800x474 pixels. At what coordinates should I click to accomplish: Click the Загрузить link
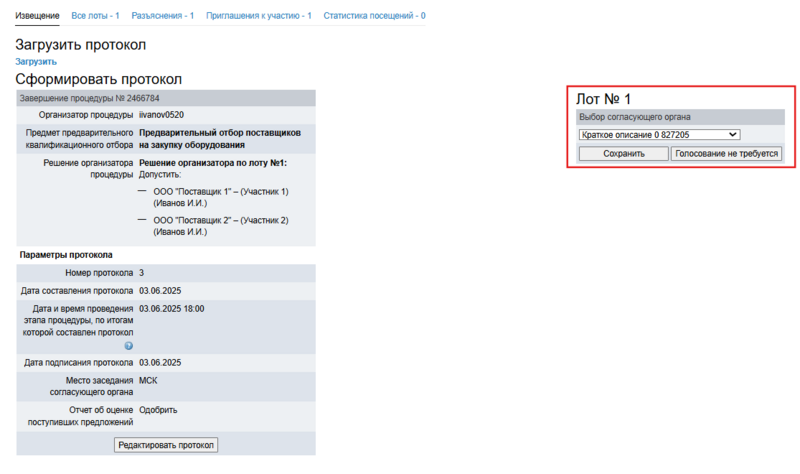tap(36, 61)
